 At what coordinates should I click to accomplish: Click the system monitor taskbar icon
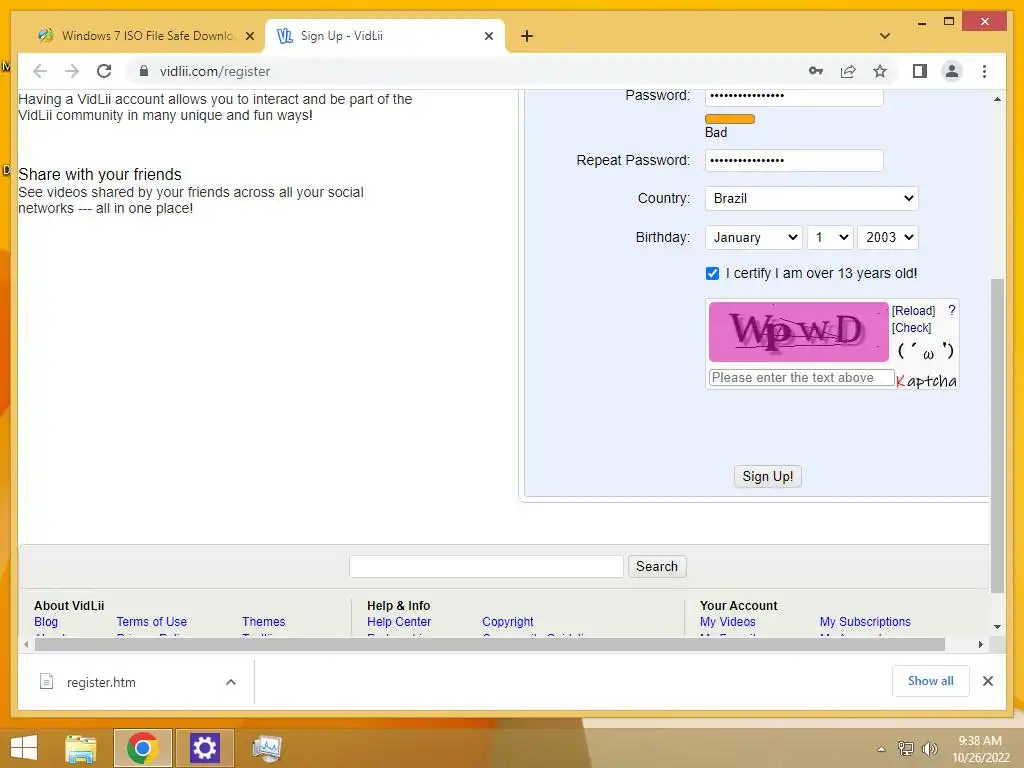click(267, 748)
